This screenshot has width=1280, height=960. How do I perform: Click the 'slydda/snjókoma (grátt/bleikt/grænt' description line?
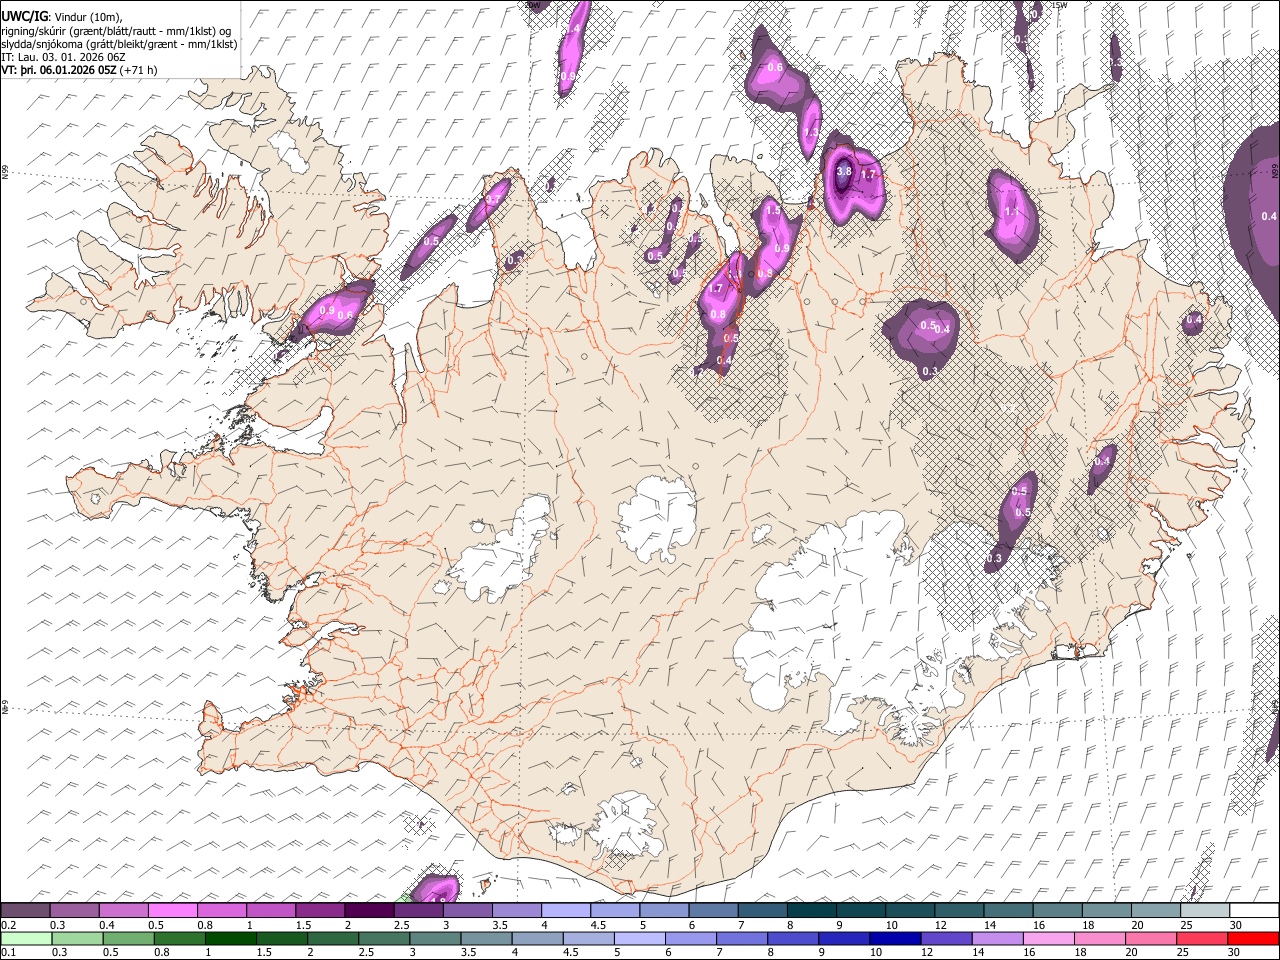pos(120,44)
